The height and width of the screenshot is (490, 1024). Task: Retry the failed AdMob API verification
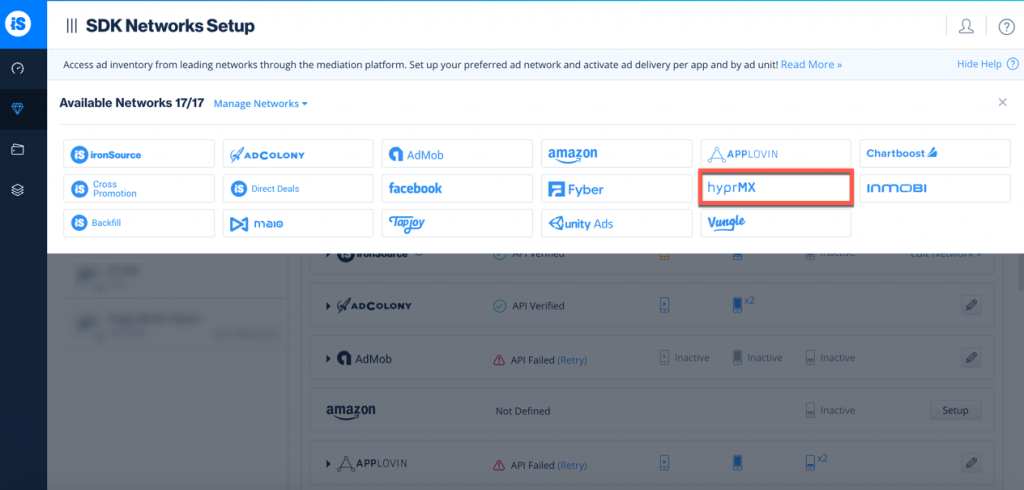click(x=572, y=358)
